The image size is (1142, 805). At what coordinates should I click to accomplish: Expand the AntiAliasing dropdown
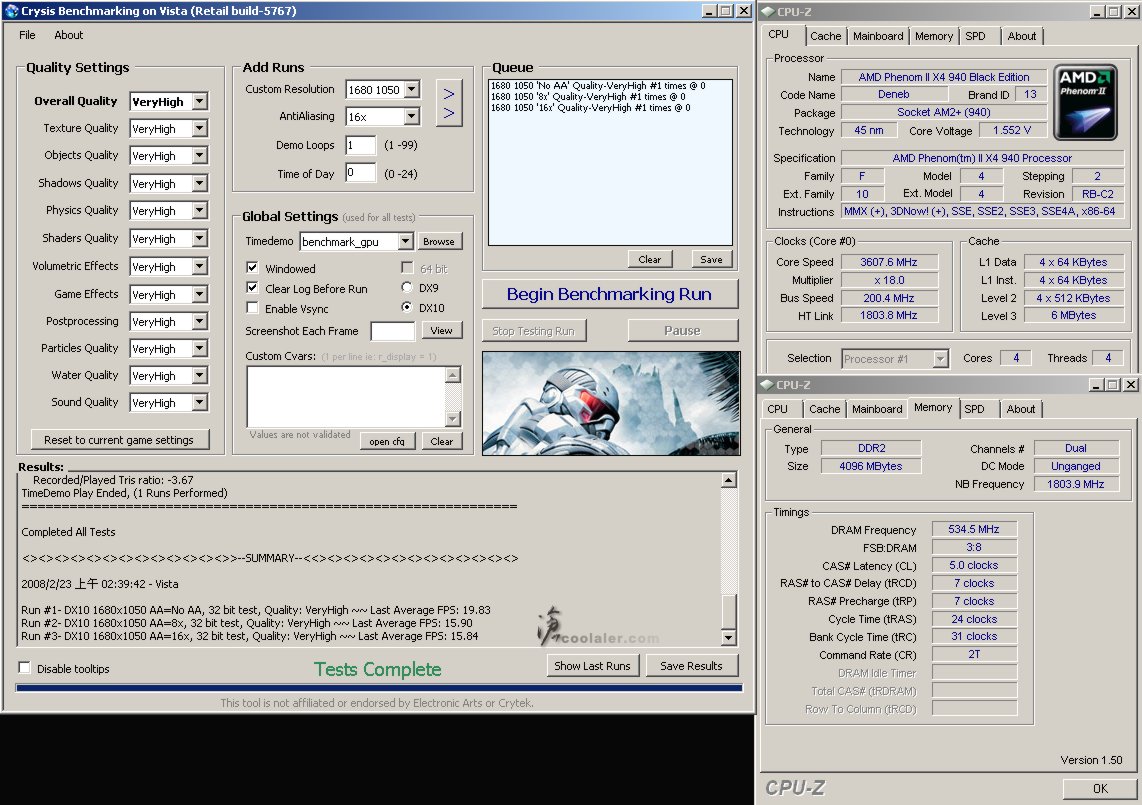tap(411, 116)
